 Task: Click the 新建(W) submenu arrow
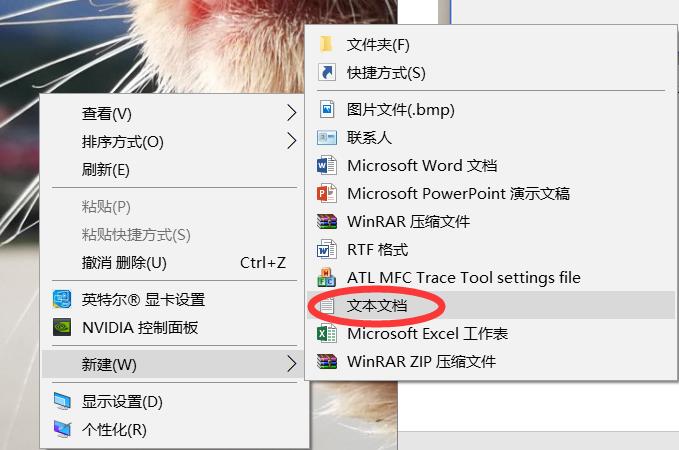[x=292, y=364]
